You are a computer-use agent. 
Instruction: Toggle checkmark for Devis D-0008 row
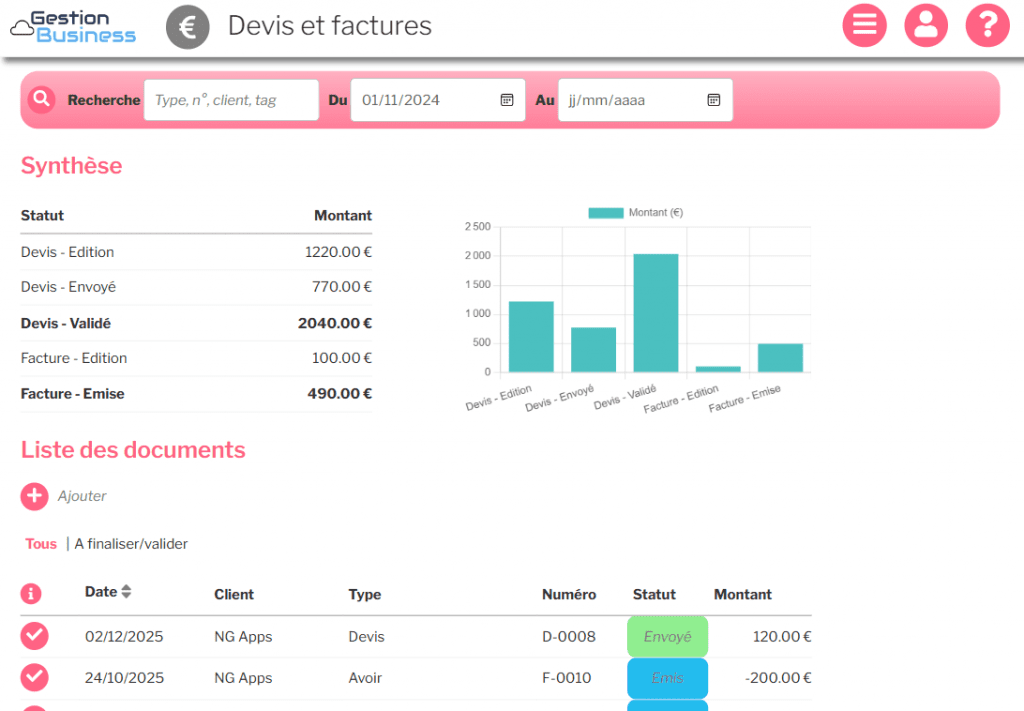pyautogui.click(x=35, y=636)
